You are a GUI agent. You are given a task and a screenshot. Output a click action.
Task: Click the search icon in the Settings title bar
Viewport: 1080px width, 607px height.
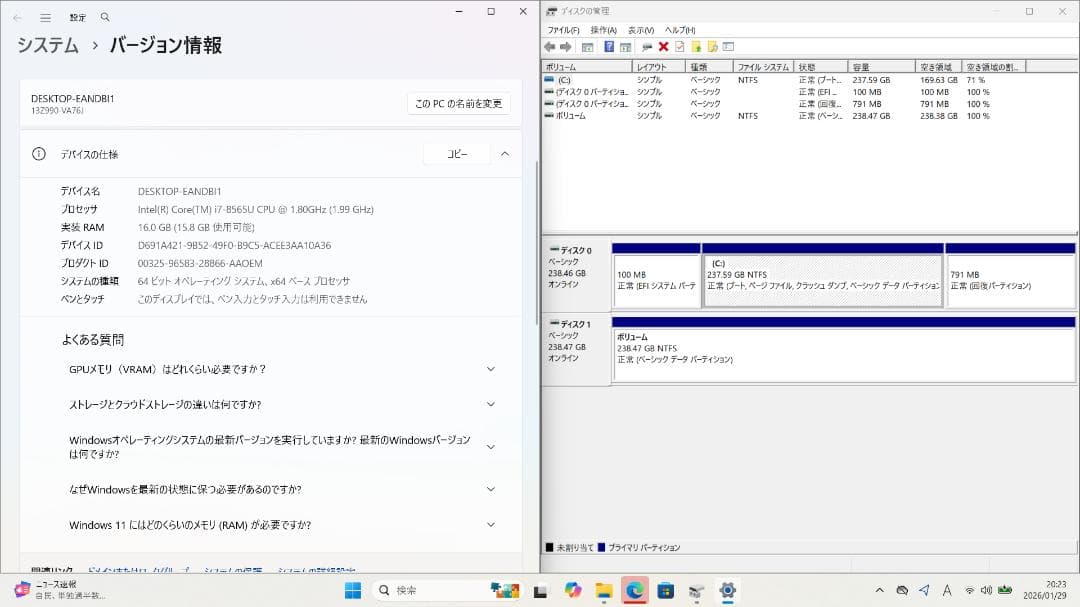click(x=105, y=16)
